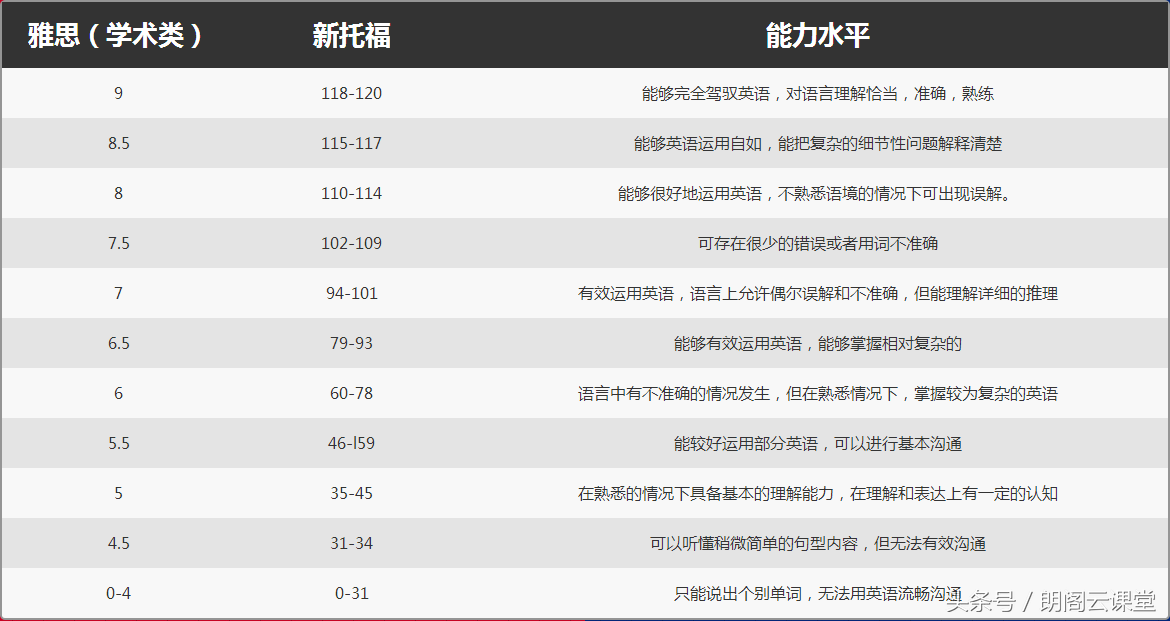The image size is (1170, 621).
Task: Select the IELTS score cell "7.5"
Action: click(x=119, y=243)
